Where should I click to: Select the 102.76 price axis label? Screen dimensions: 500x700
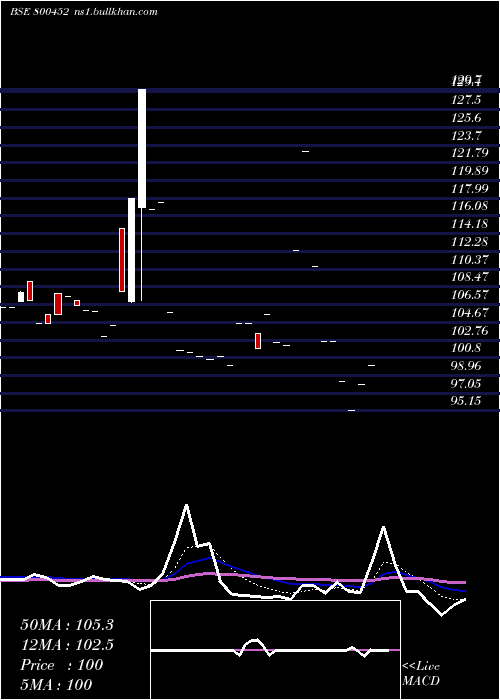[469, 330]
